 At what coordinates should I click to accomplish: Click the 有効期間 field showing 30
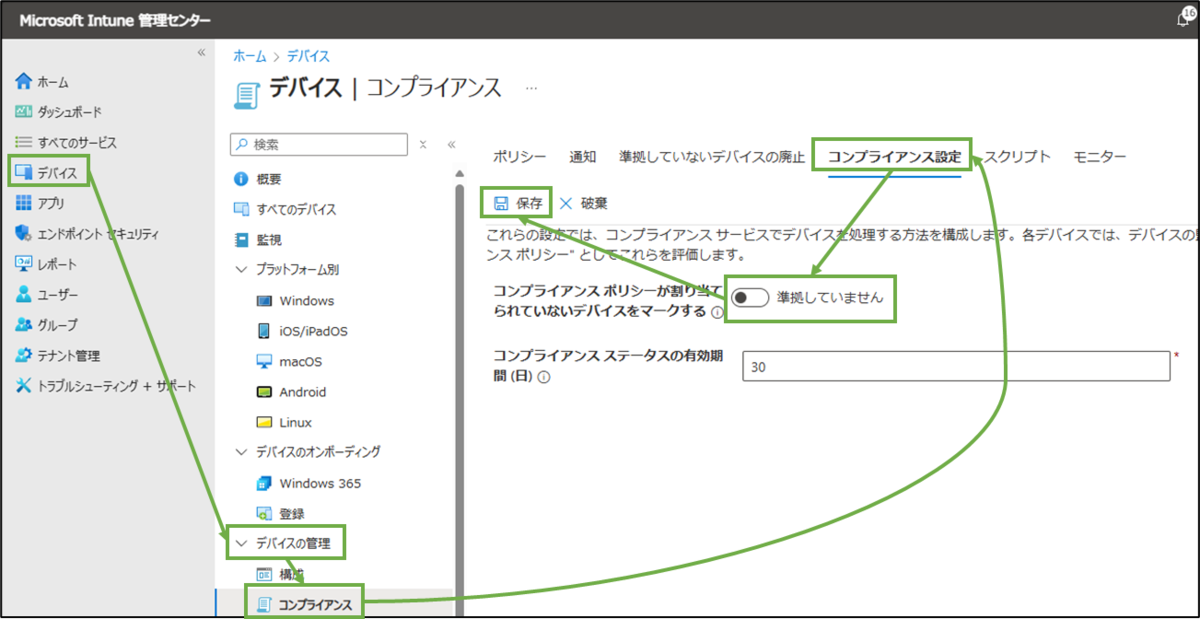click(956, 367)
